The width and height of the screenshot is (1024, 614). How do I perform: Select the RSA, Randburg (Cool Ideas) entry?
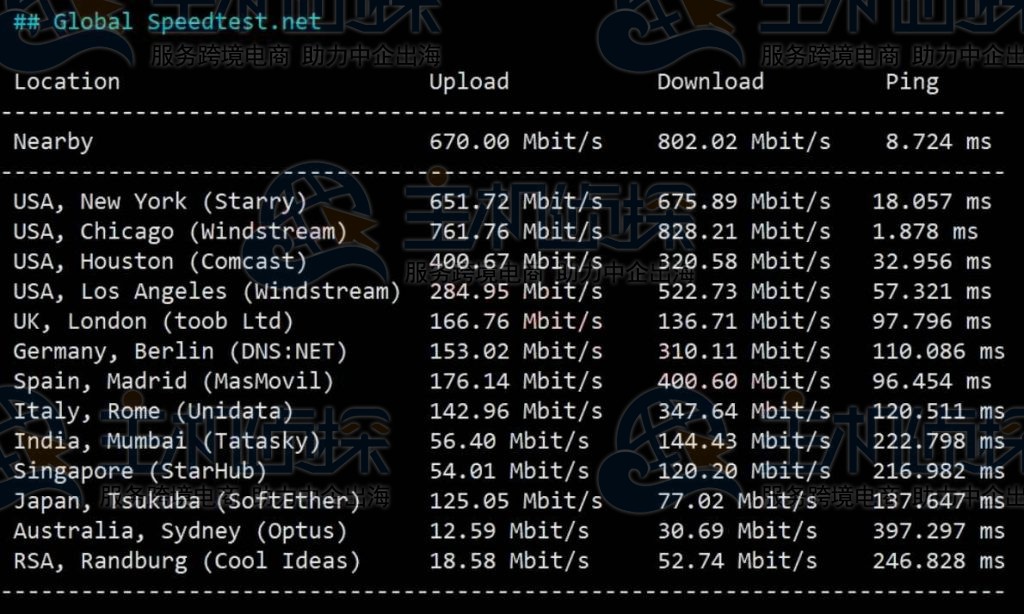pyautogui.click(x=187, y=562)
